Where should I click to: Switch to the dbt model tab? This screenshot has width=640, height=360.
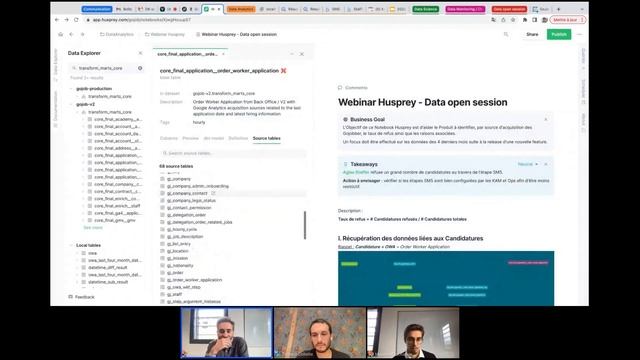click(x=213, y=138)
